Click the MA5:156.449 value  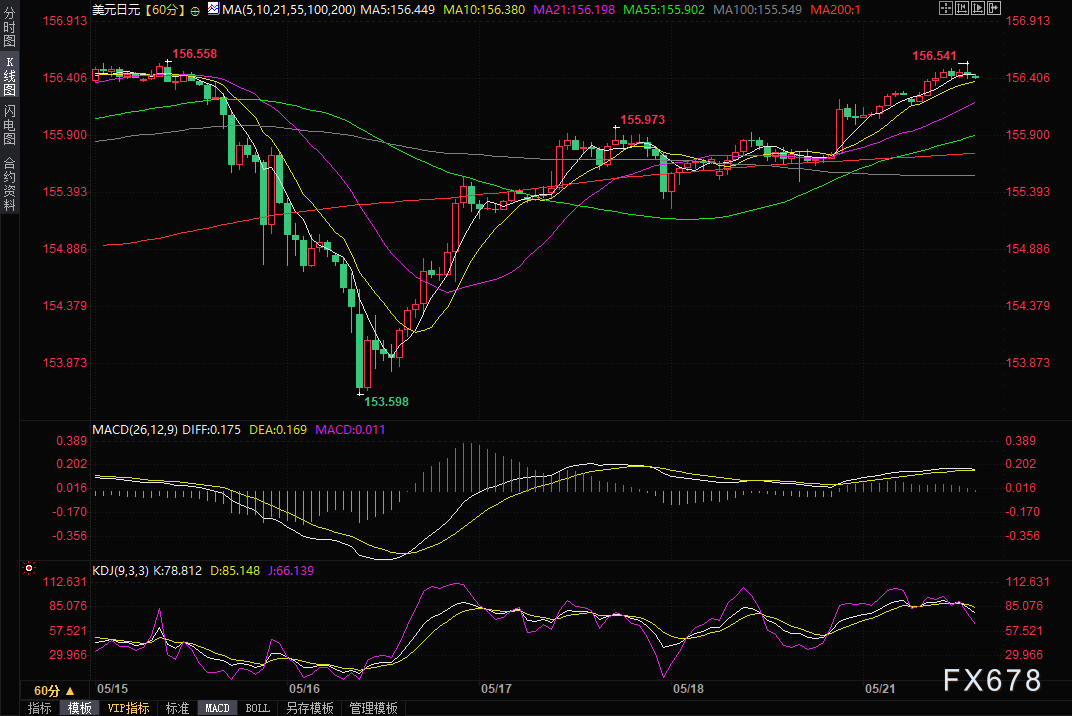[x=397, y=10]
